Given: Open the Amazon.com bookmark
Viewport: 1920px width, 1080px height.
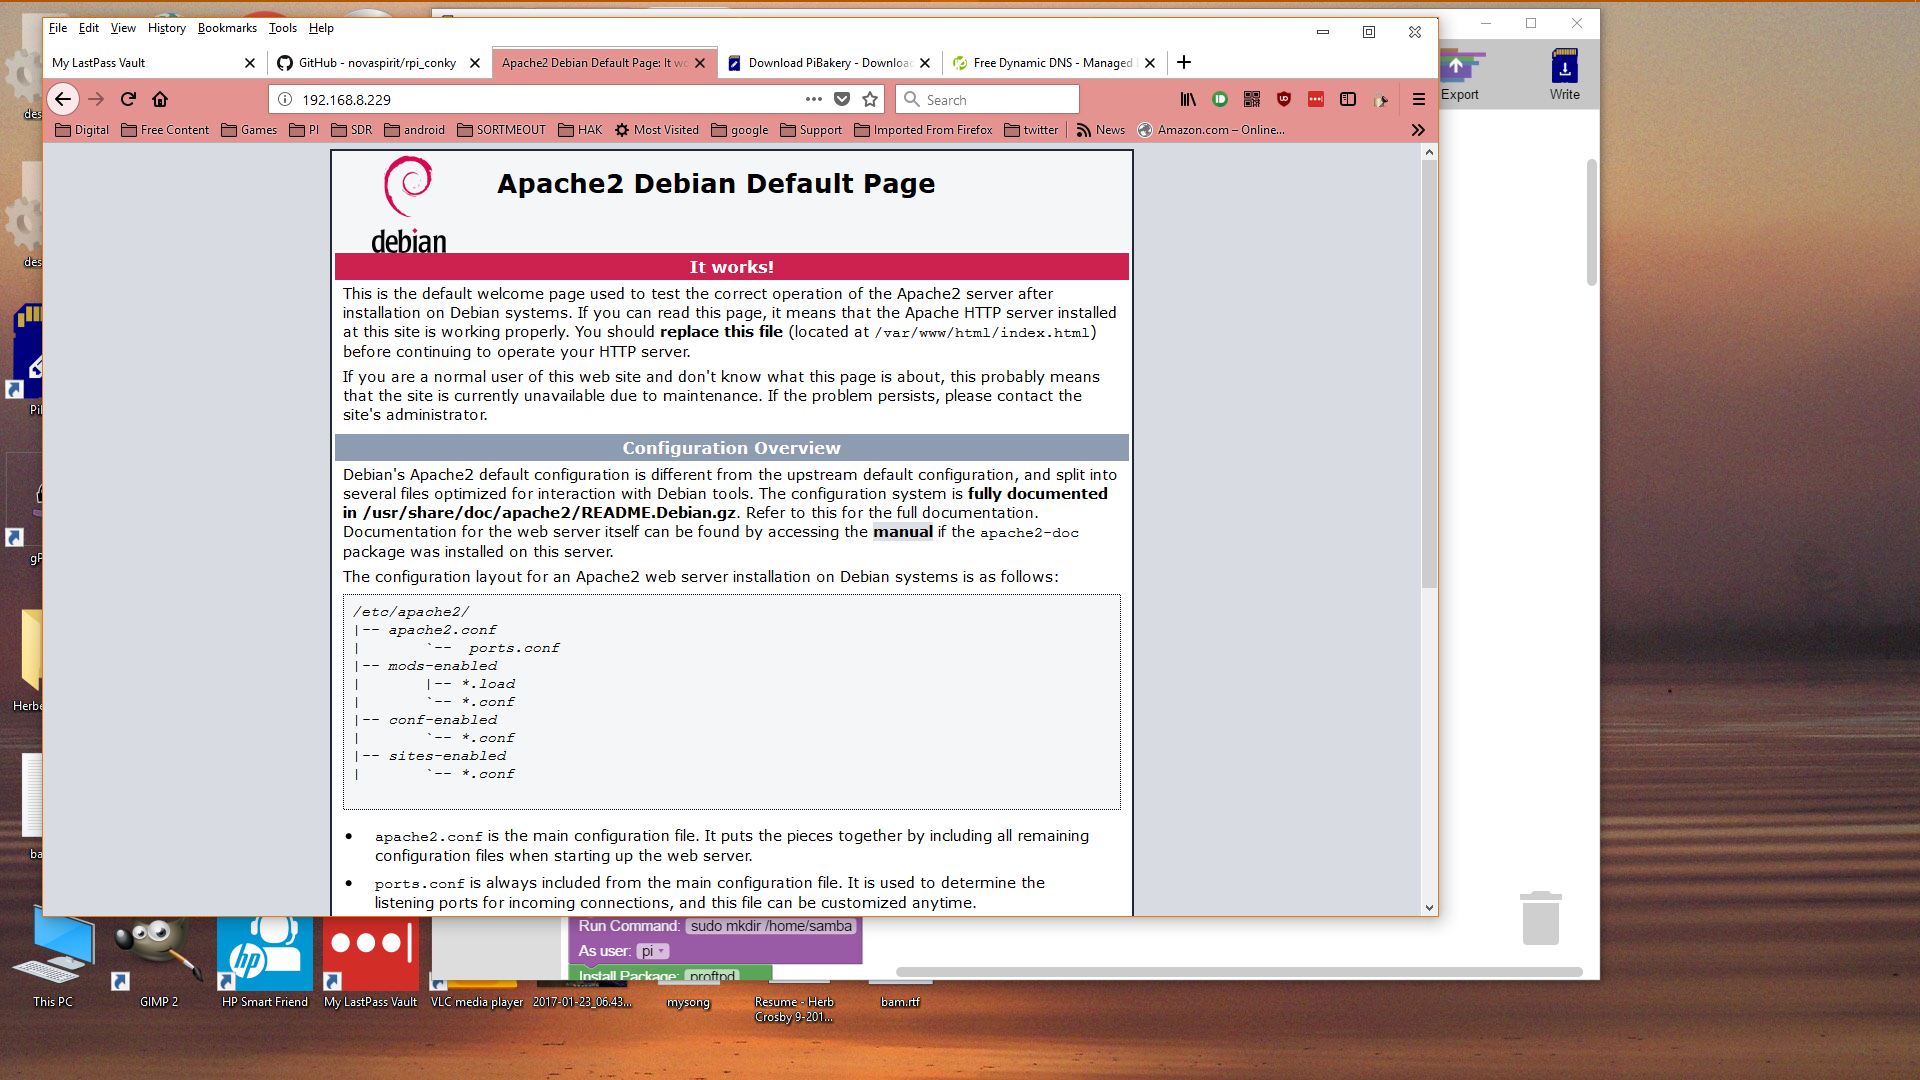Looking at the screenshot, I should tap(1211, 130).
